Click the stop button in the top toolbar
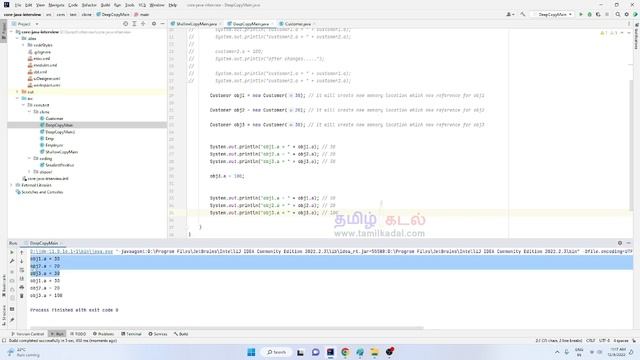This screenshot has width=640, height=360. click(x=607, y=14)
